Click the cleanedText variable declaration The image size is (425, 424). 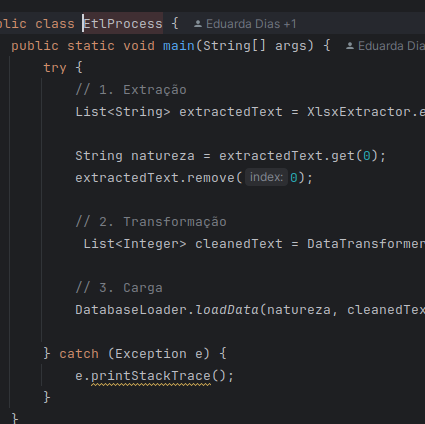click(x=239, y=244)
